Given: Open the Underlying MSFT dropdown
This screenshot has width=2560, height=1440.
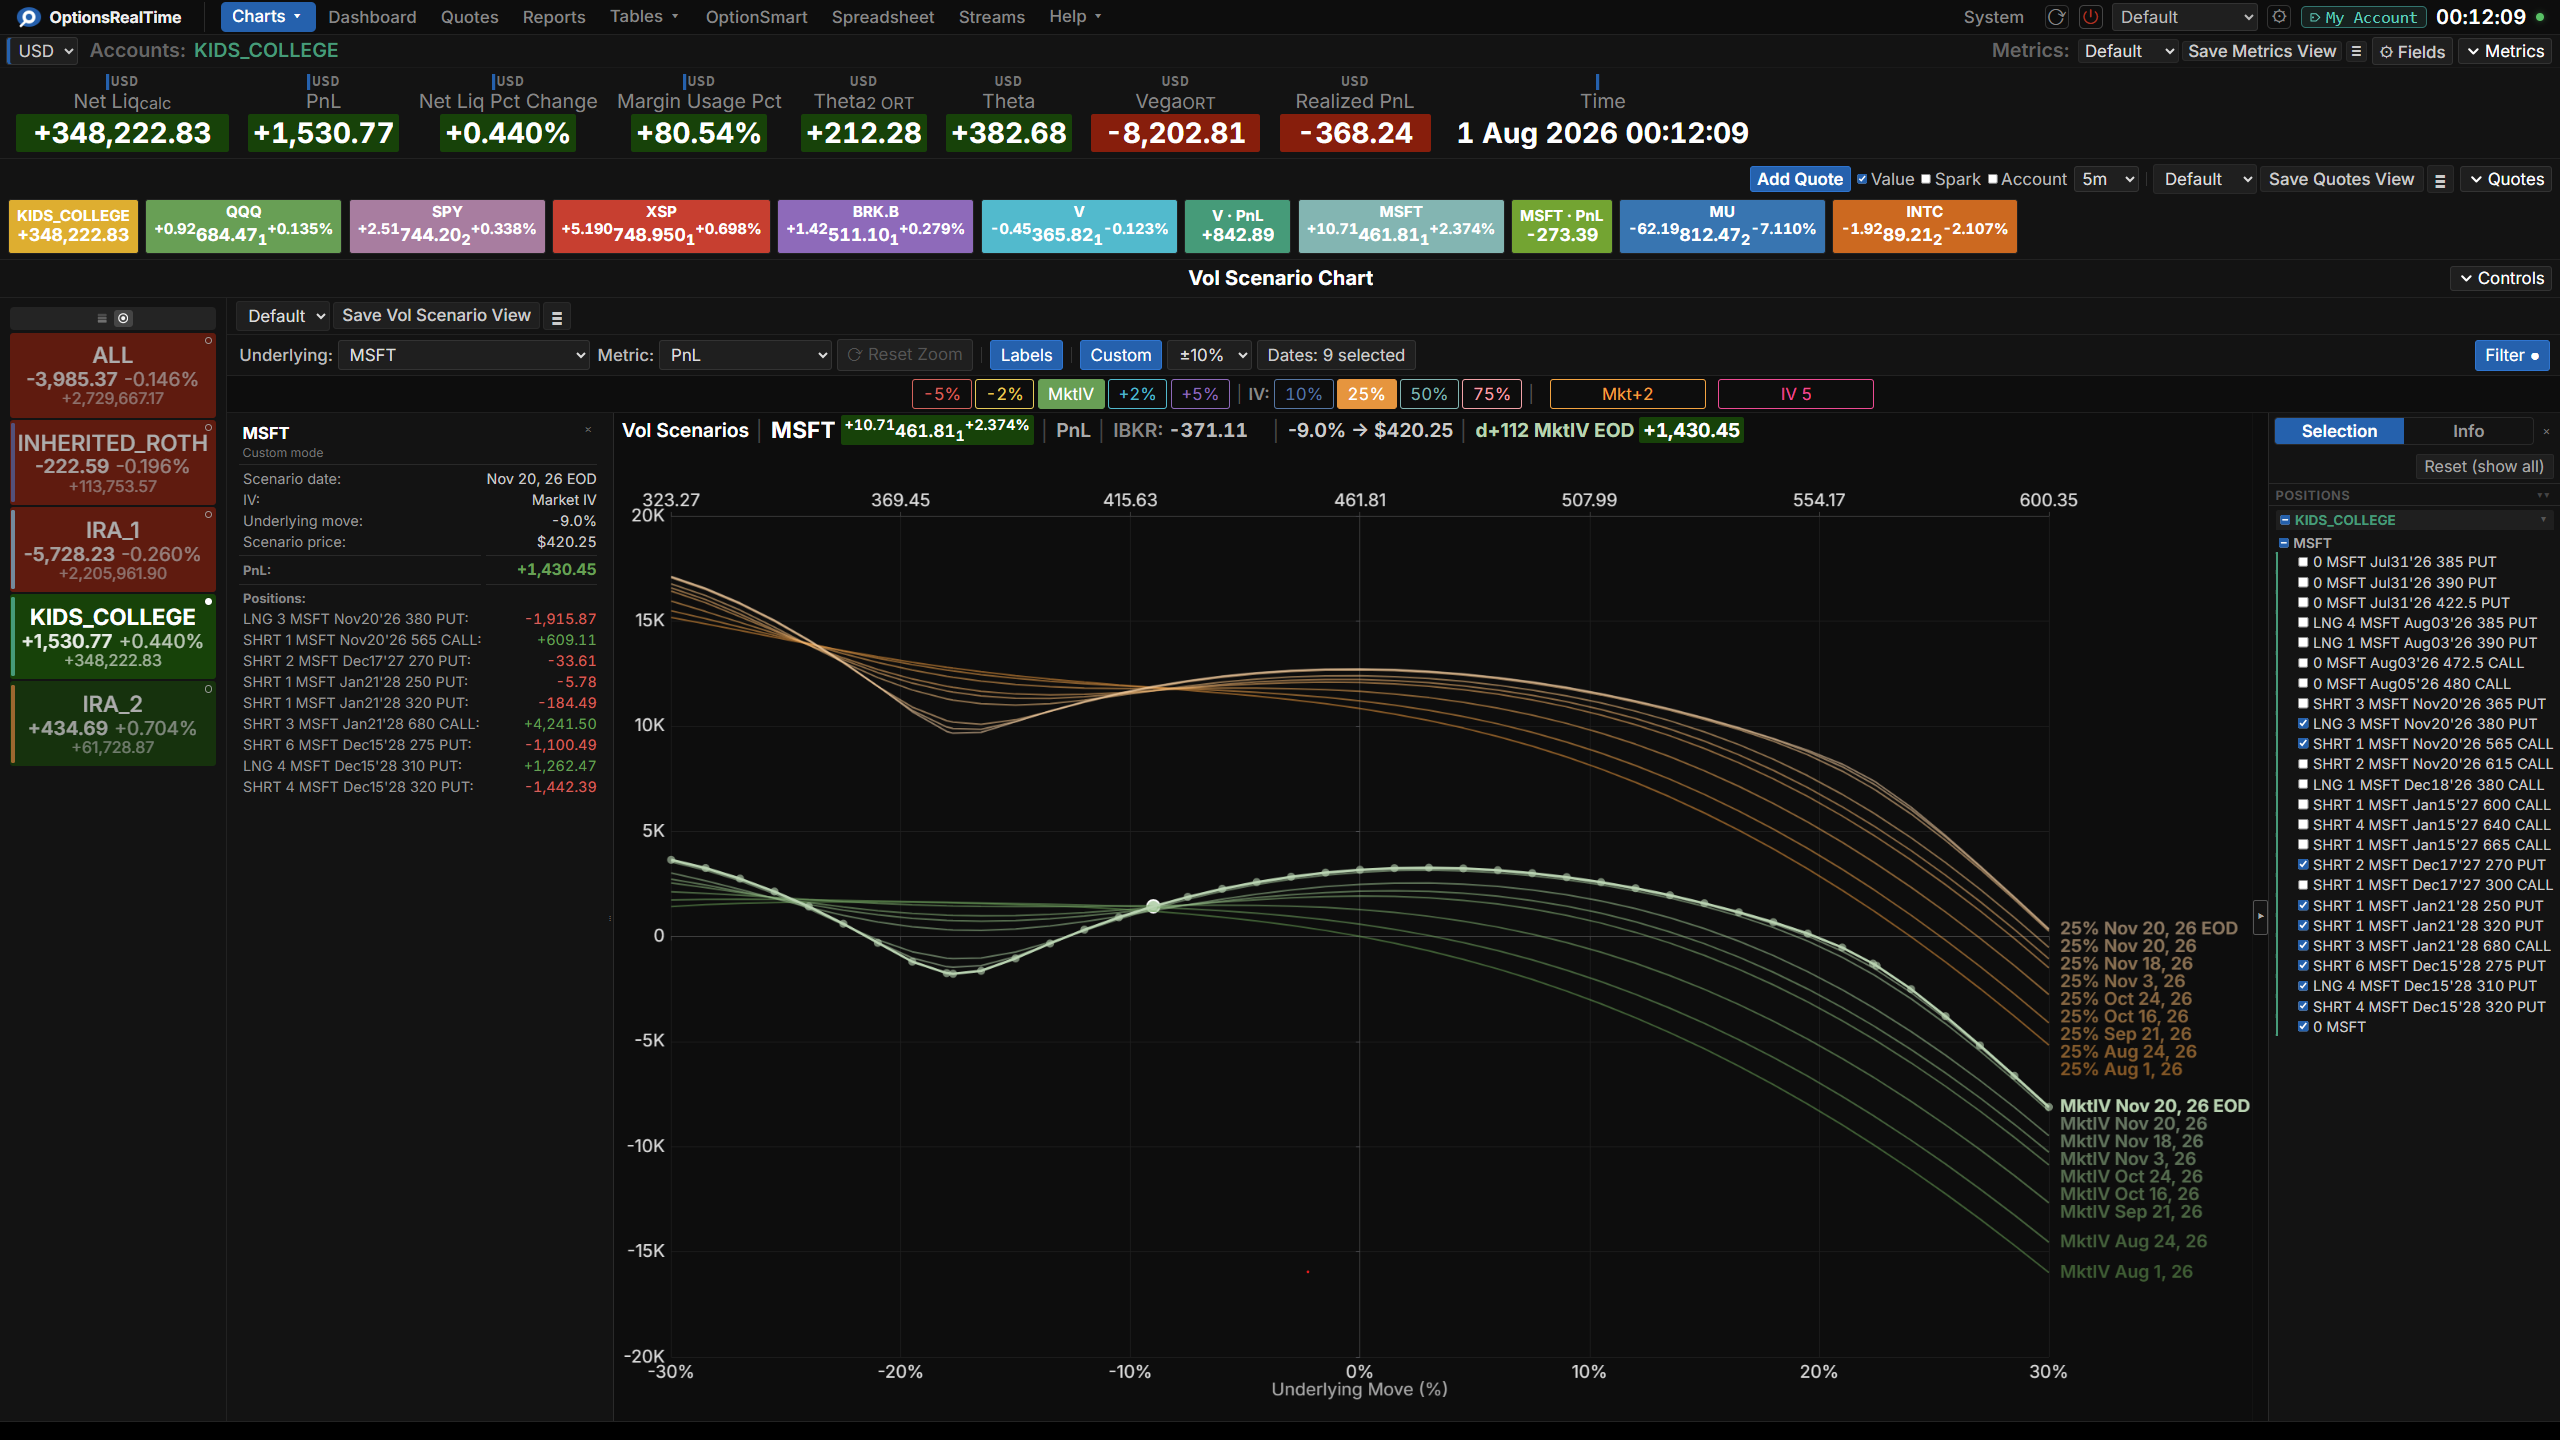Looking at the screenshot, I should pos(463,355).
